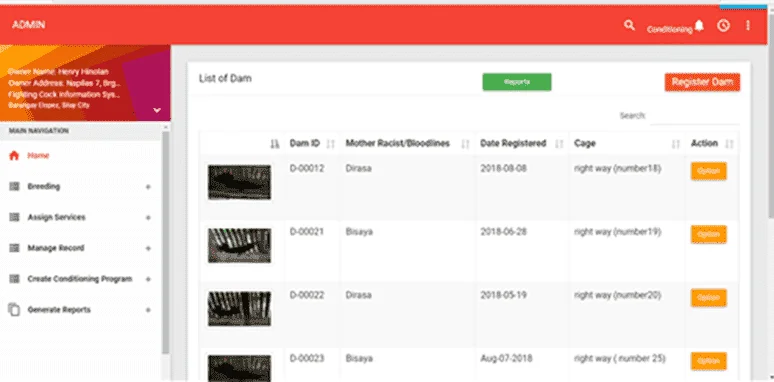Click the Home house icon
The height and width of the screenshot is (382, 774).
[x=14, y=155]
